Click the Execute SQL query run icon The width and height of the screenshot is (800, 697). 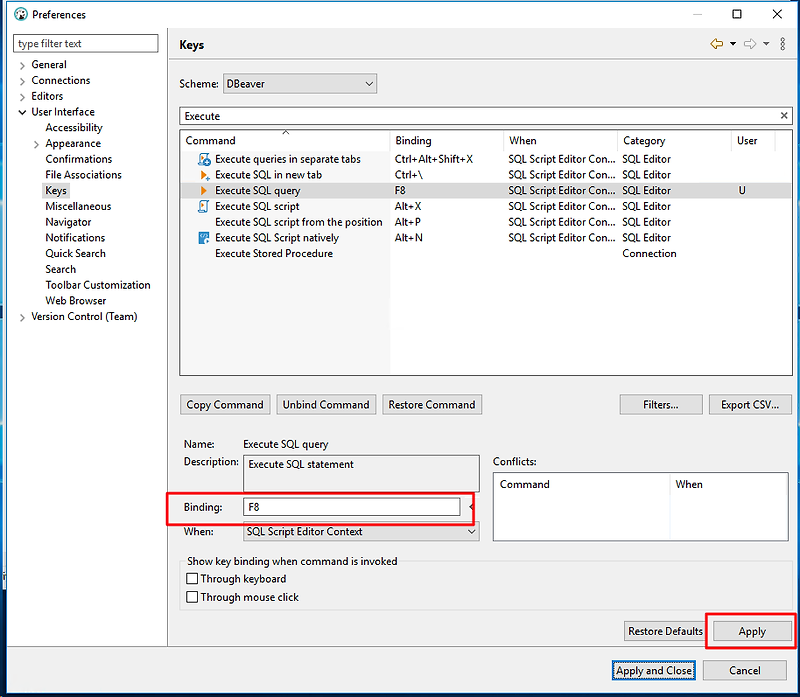point(203,190)
